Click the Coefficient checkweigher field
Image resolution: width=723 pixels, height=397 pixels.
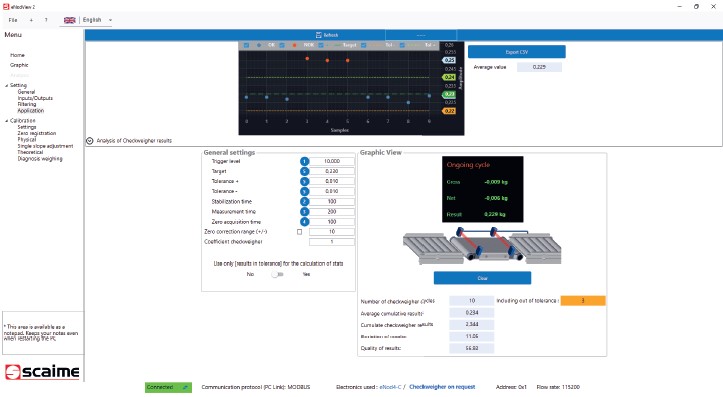click(332, 242)
